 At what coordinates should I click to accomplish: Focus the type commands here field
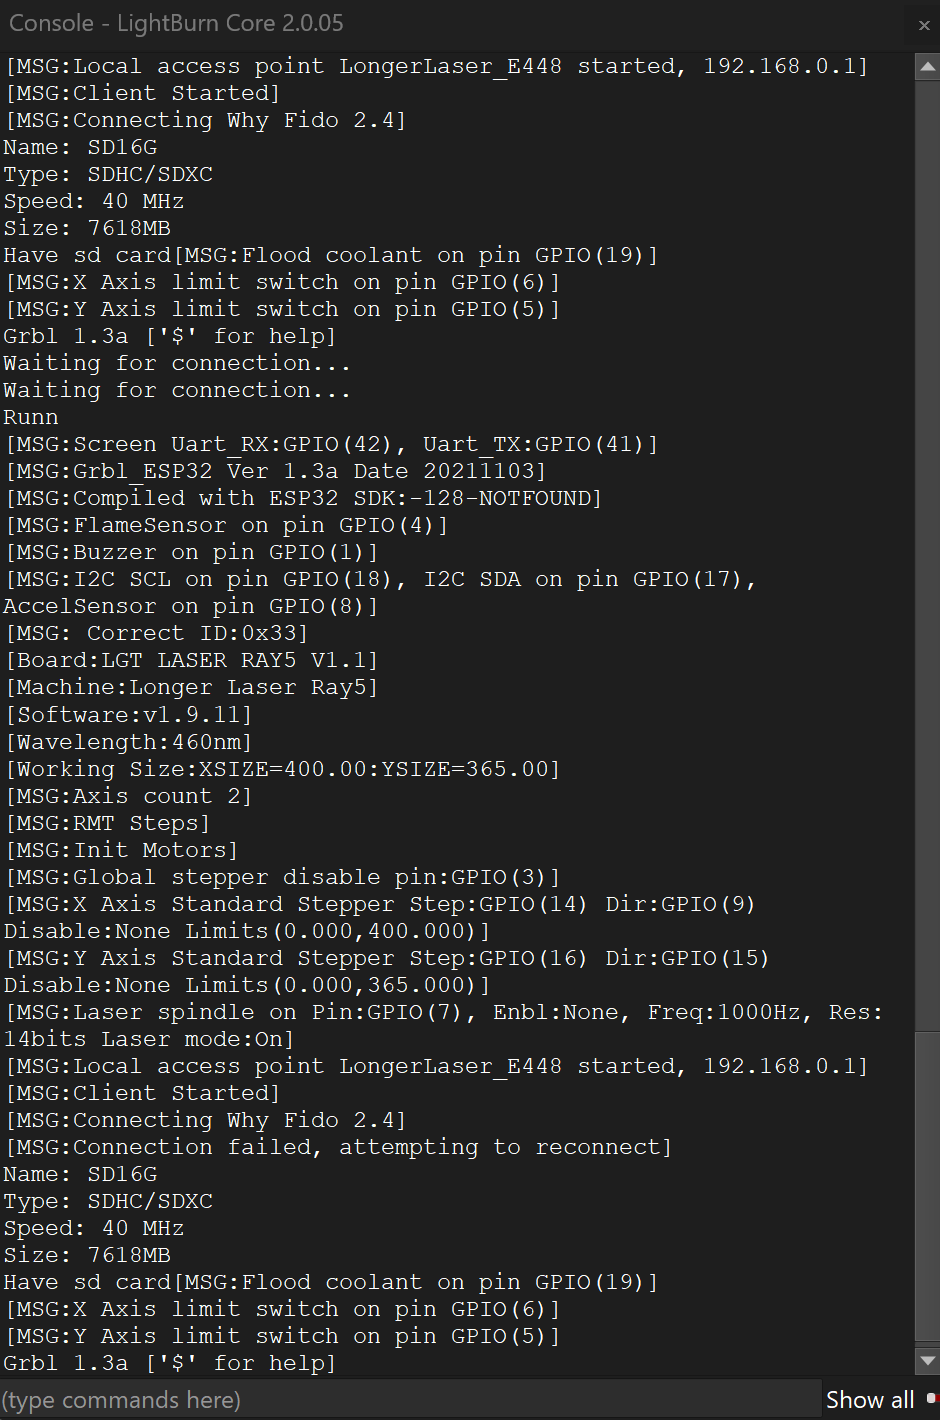click(x=410, y=1399)
